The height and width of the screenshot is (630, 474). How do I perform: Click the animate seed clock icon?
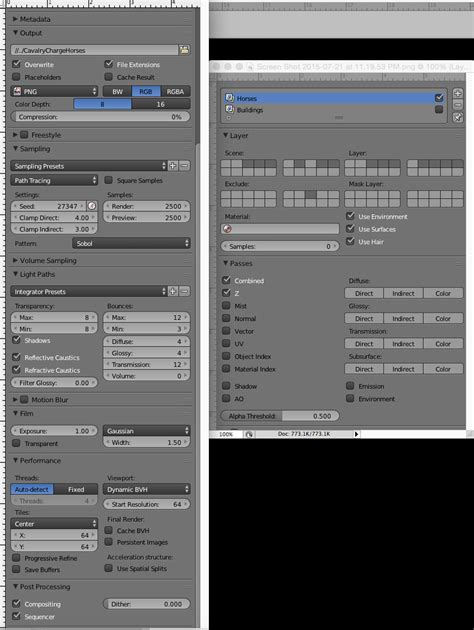92,206
